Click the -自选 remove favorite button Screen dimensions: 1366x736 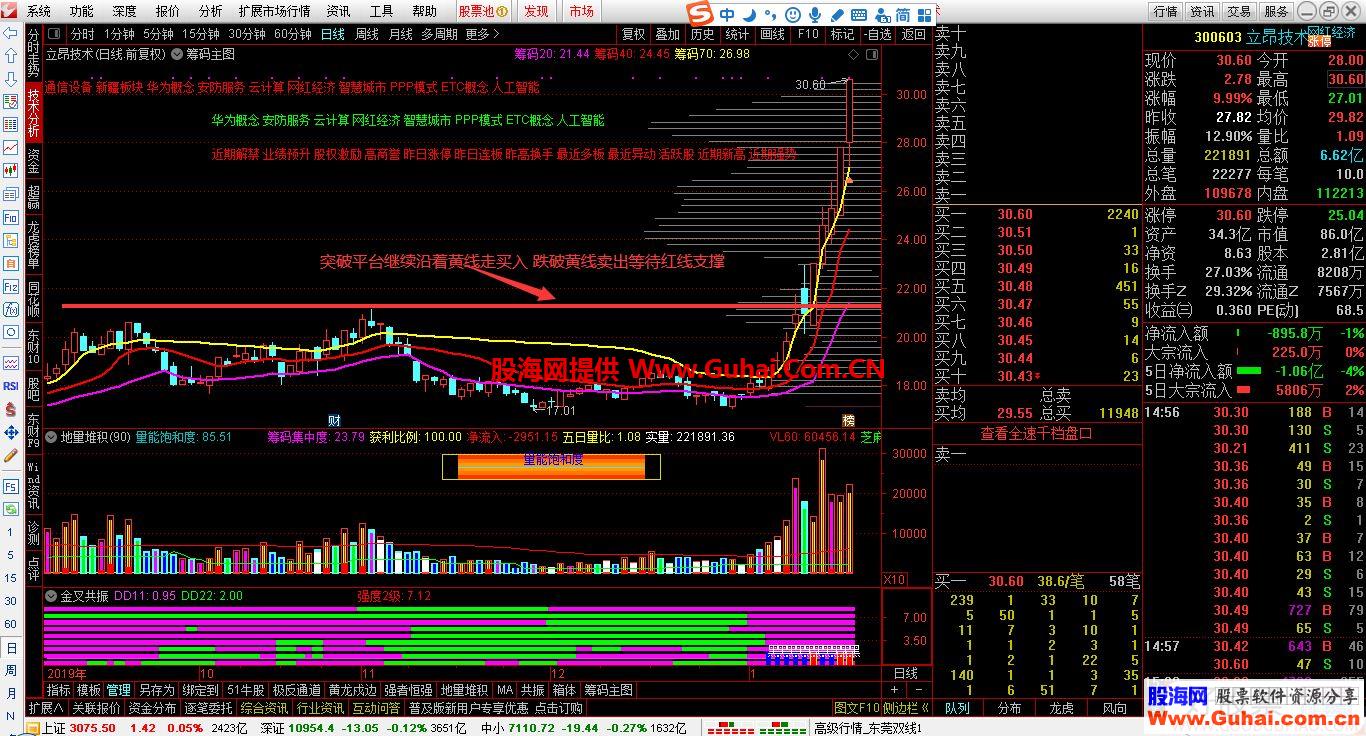pos(876,34)
